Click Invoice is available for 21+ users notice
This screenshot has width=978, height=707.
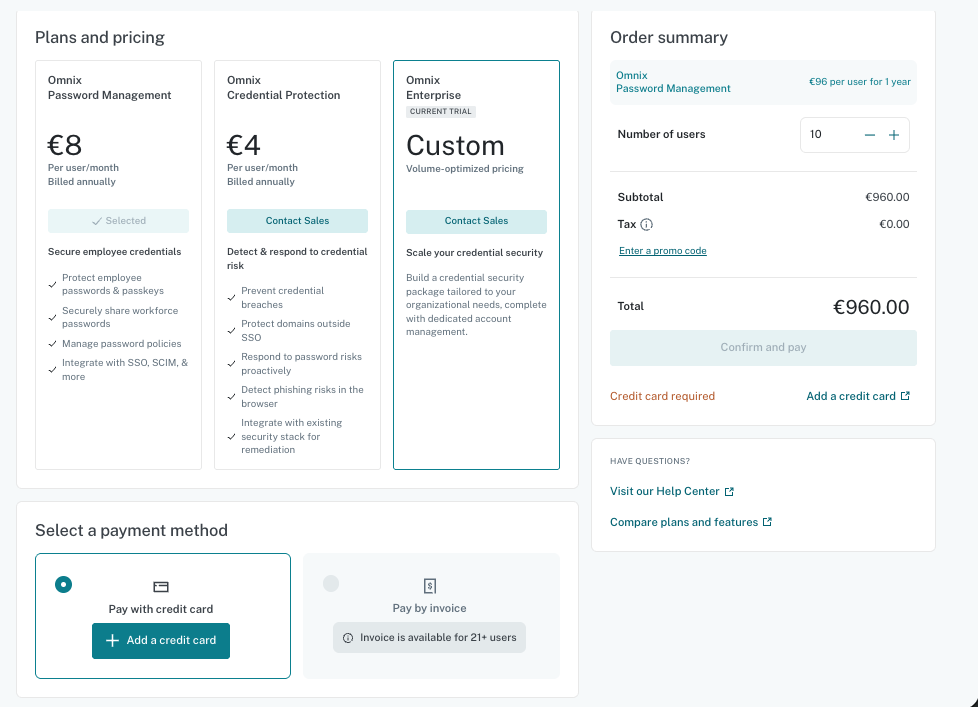[430, 638]
